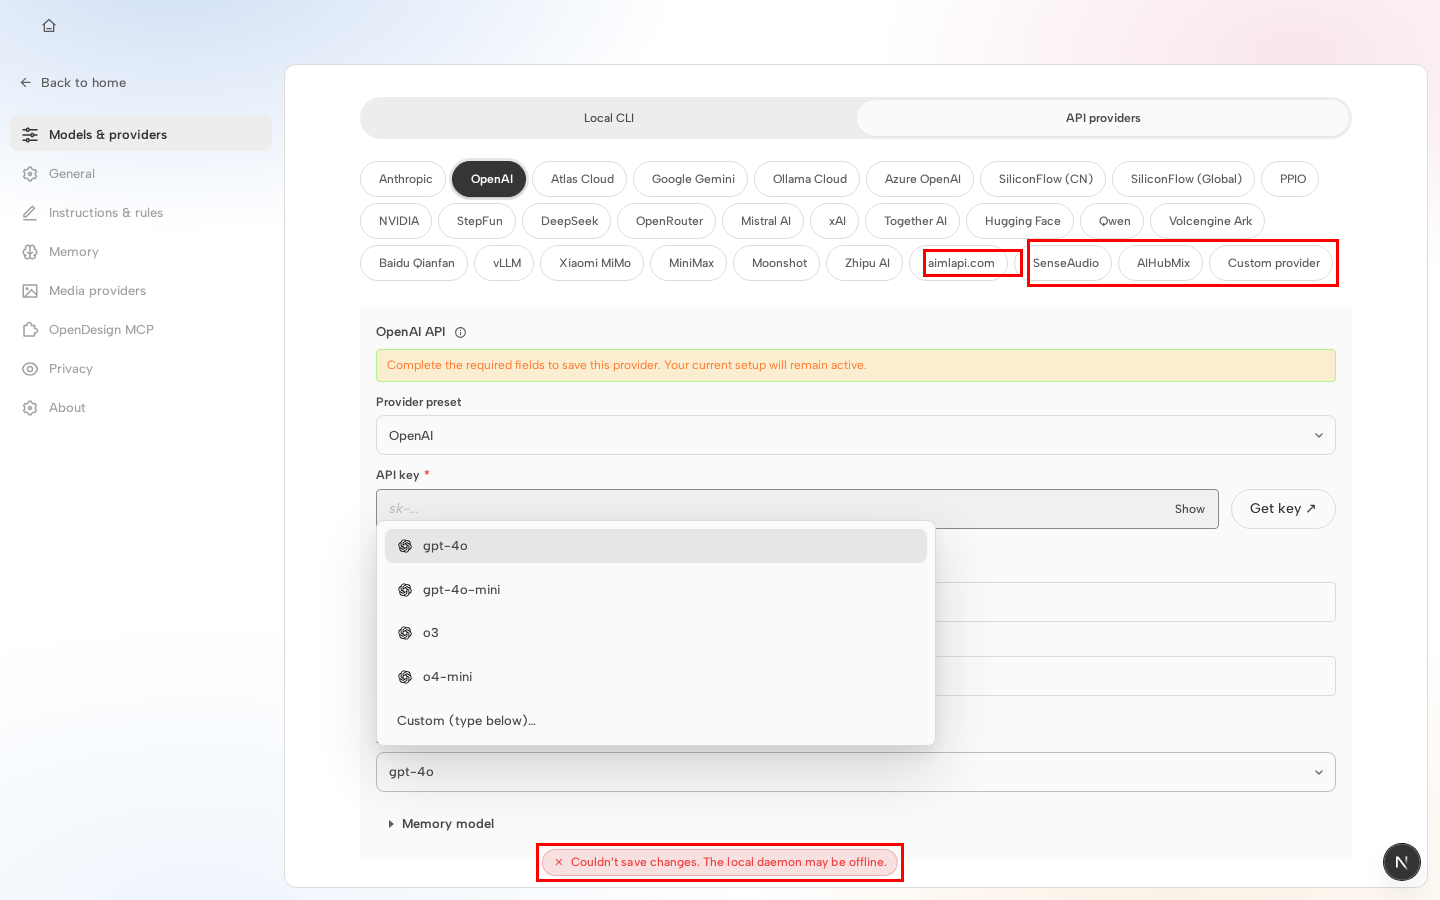Select the Baidu Qianfan provider

[414, 263]
